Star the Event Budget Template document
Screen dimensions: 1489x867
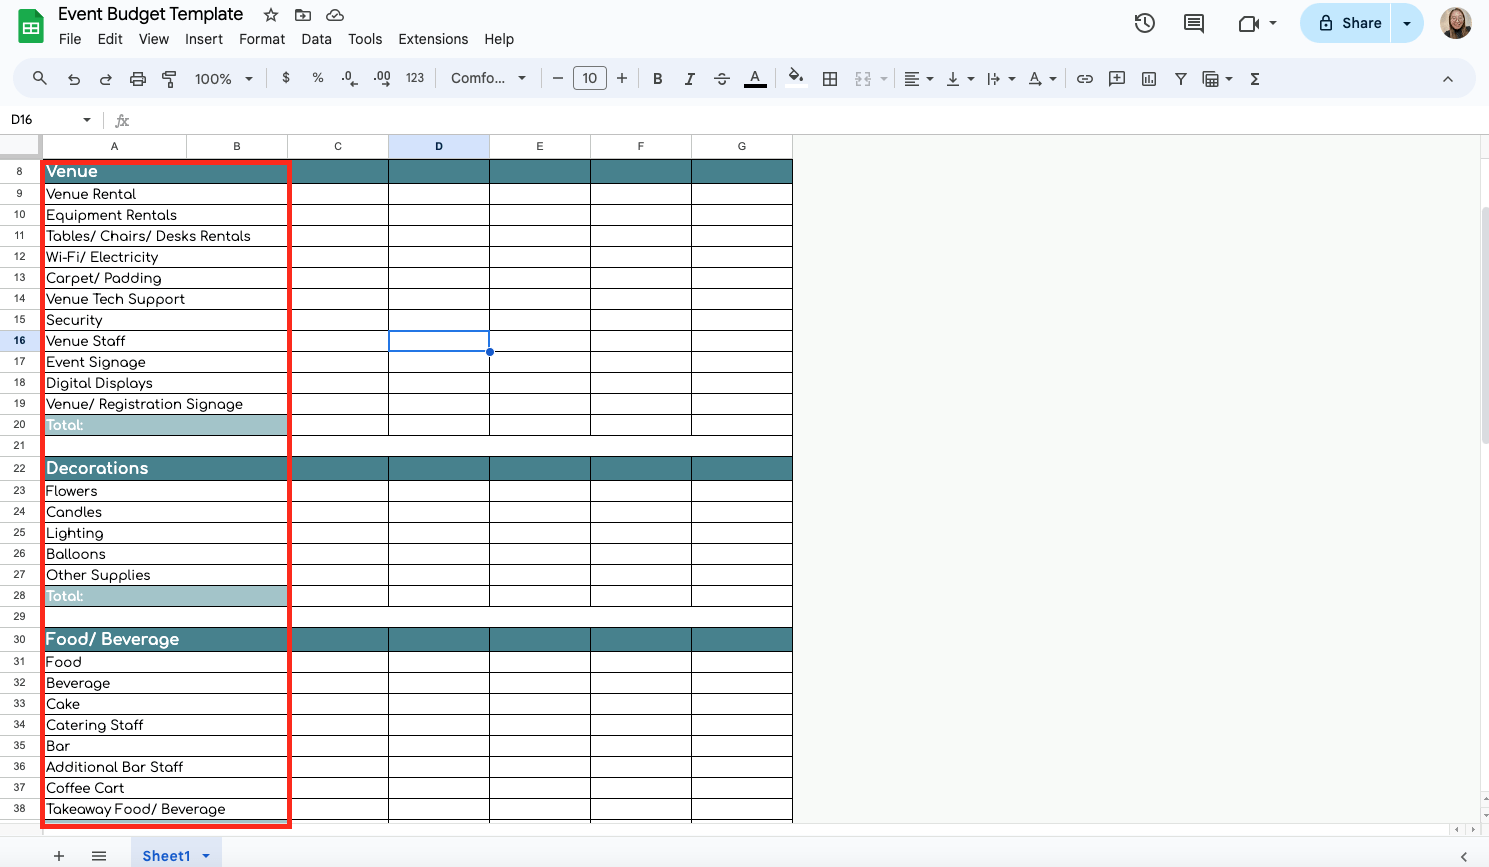(271, 15)
